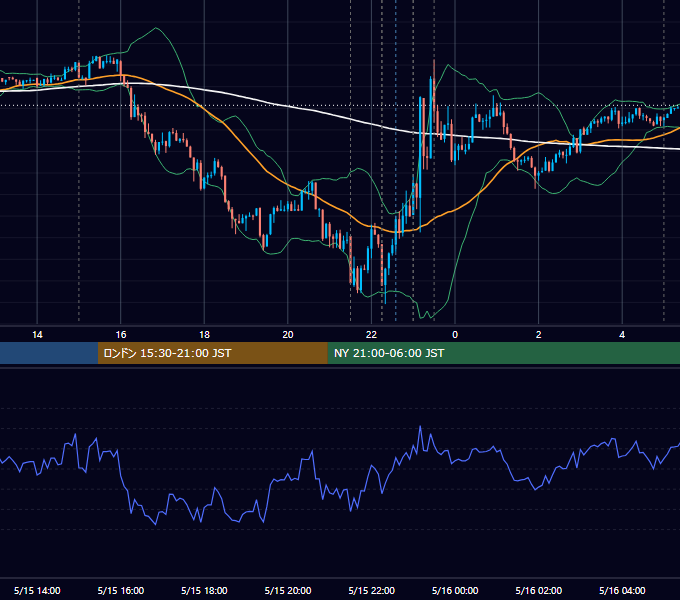680x600 pixels.
Task: Click the 5/15 14:00 date label
Action: point(37,590)
